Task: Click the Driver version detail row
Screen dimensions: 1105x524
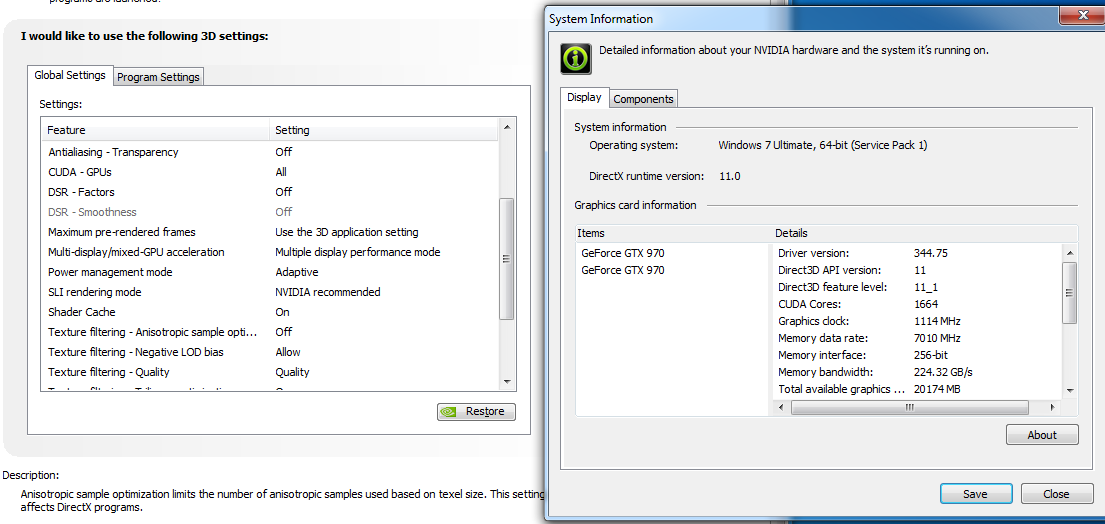Action: click(917, 253)
